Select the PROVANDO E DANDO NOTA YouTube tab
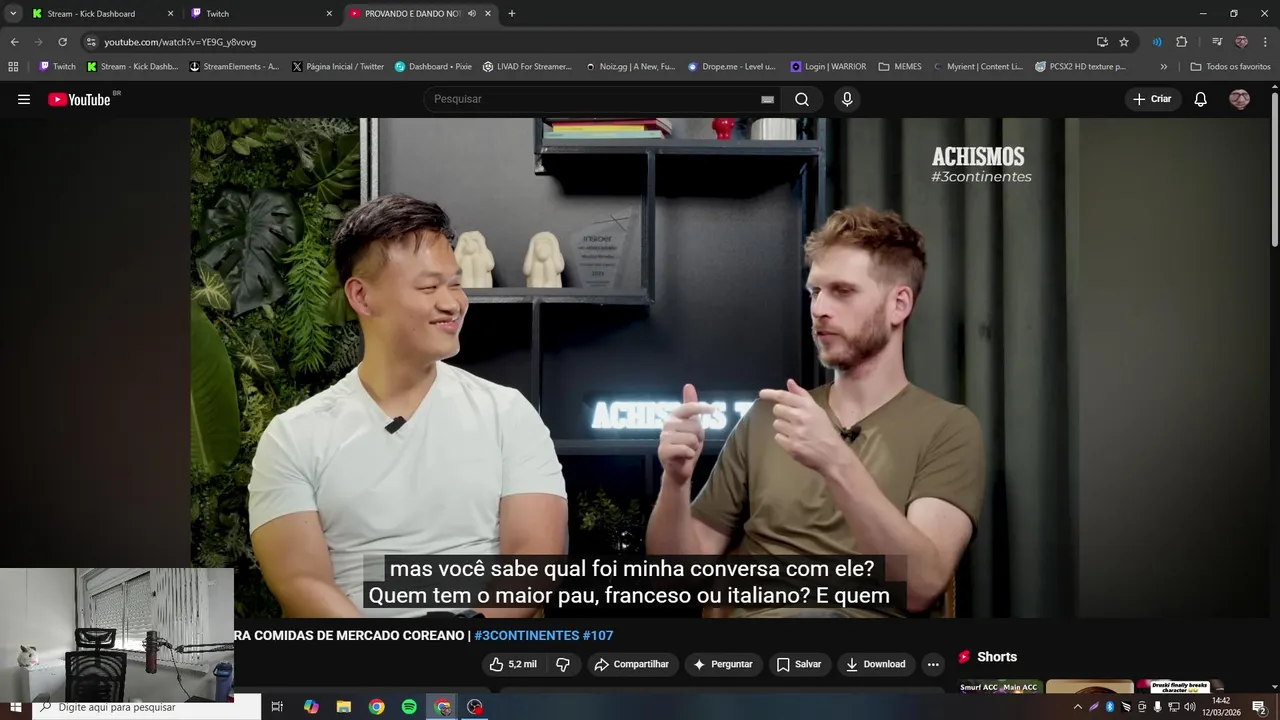This screenshot has height=720, width=1280. click(x=412, y=14)
